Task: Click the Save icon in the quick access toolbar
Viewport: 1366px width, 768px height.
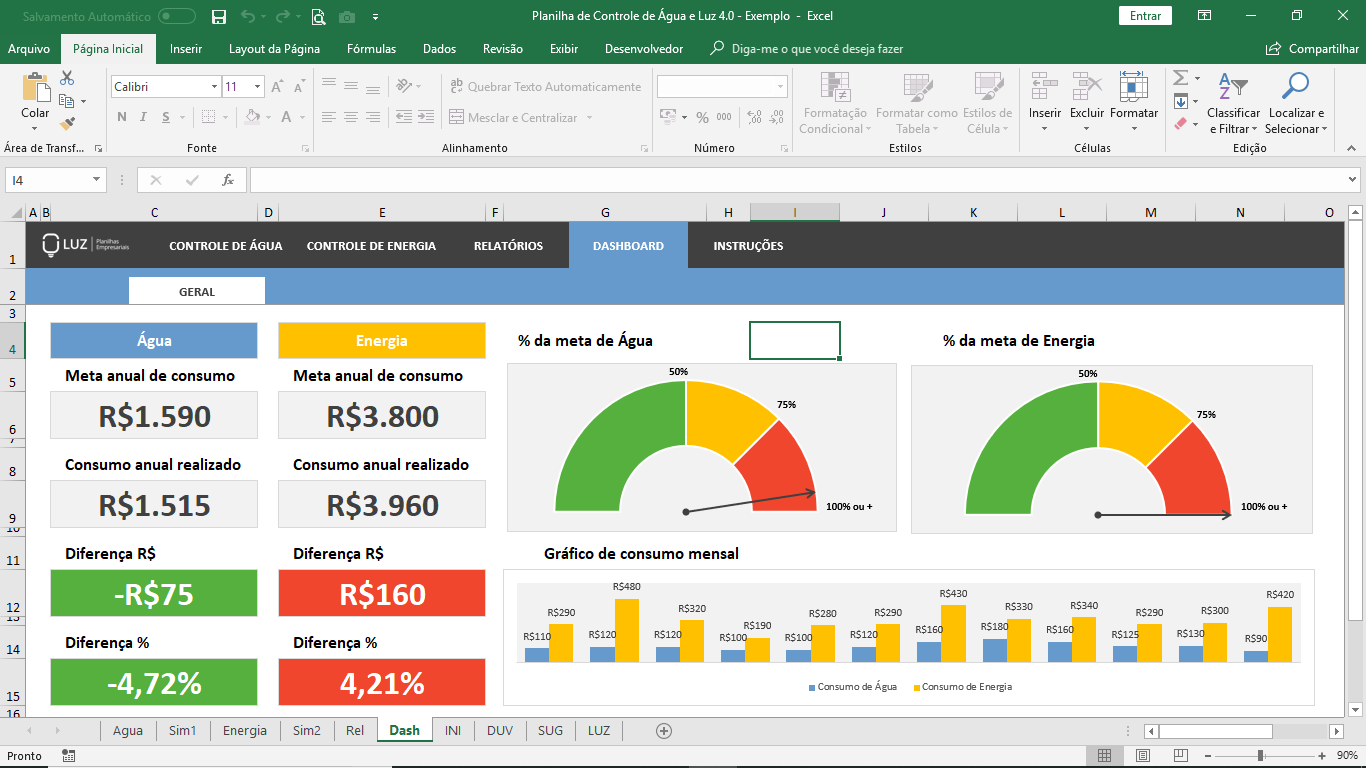Action: tap(219, 16)
